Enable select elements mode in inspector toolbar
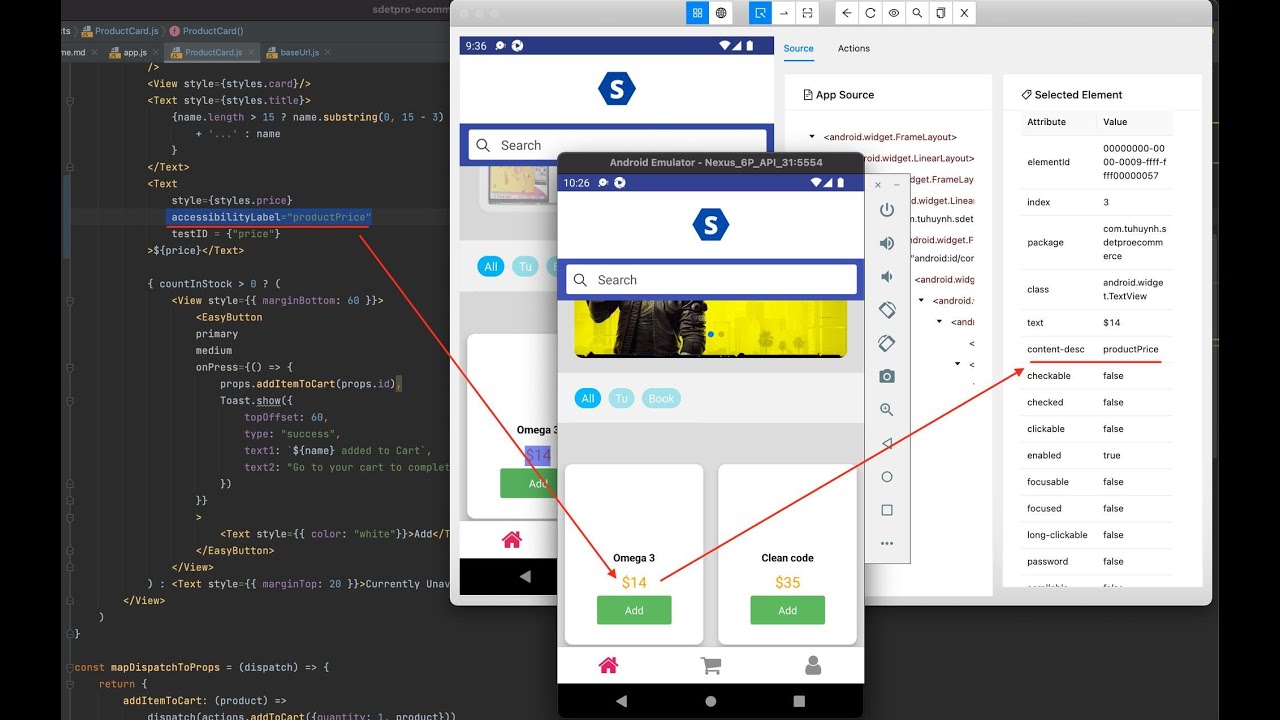Viewport: 1280px width, 720px height. pyautogui.click(x=760, y=13)
